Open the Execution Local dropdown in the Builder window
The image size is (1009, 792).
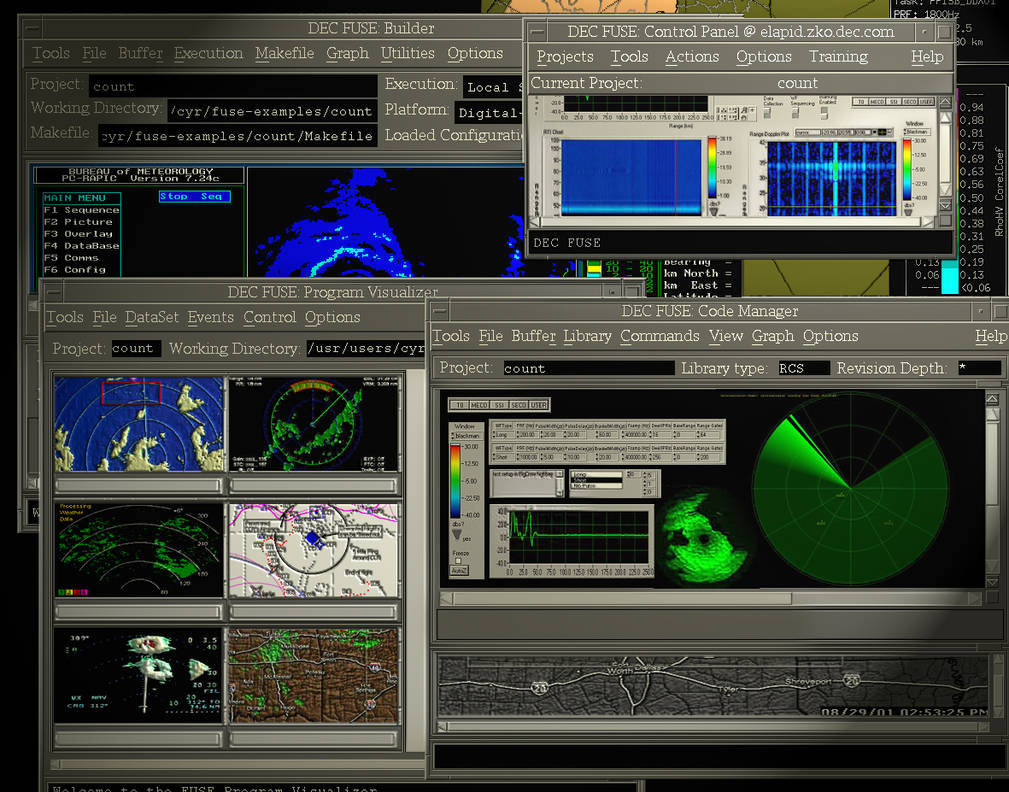497,87
